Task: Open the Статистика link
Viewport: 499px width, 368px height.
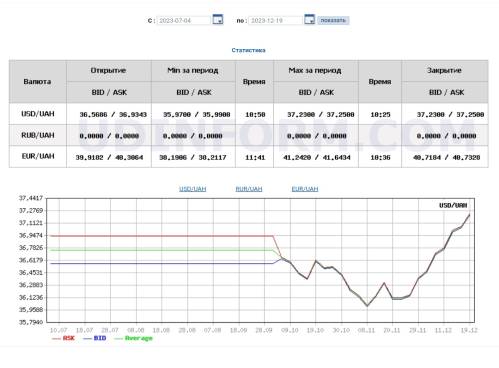Action: pyautogui.click(x=248, y=50)
